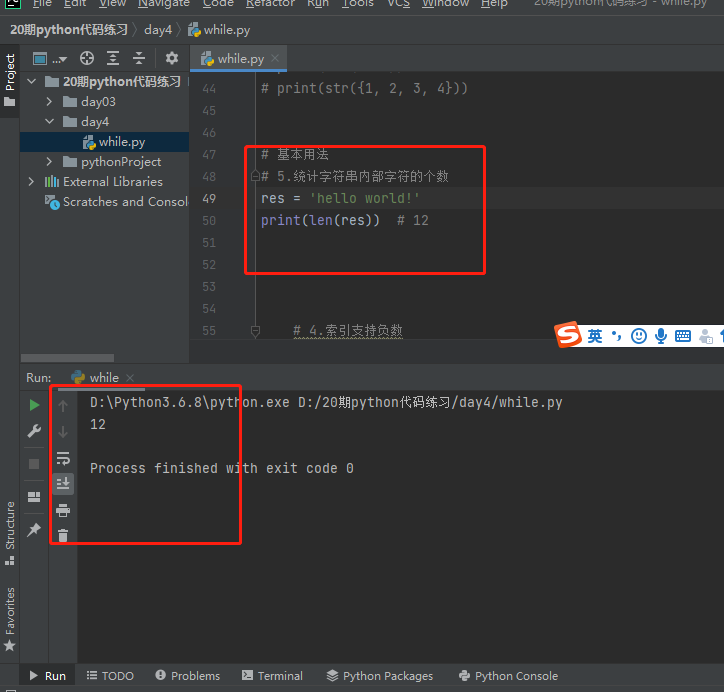
Task: Open the Navigate menu
Action: (164, 4)
